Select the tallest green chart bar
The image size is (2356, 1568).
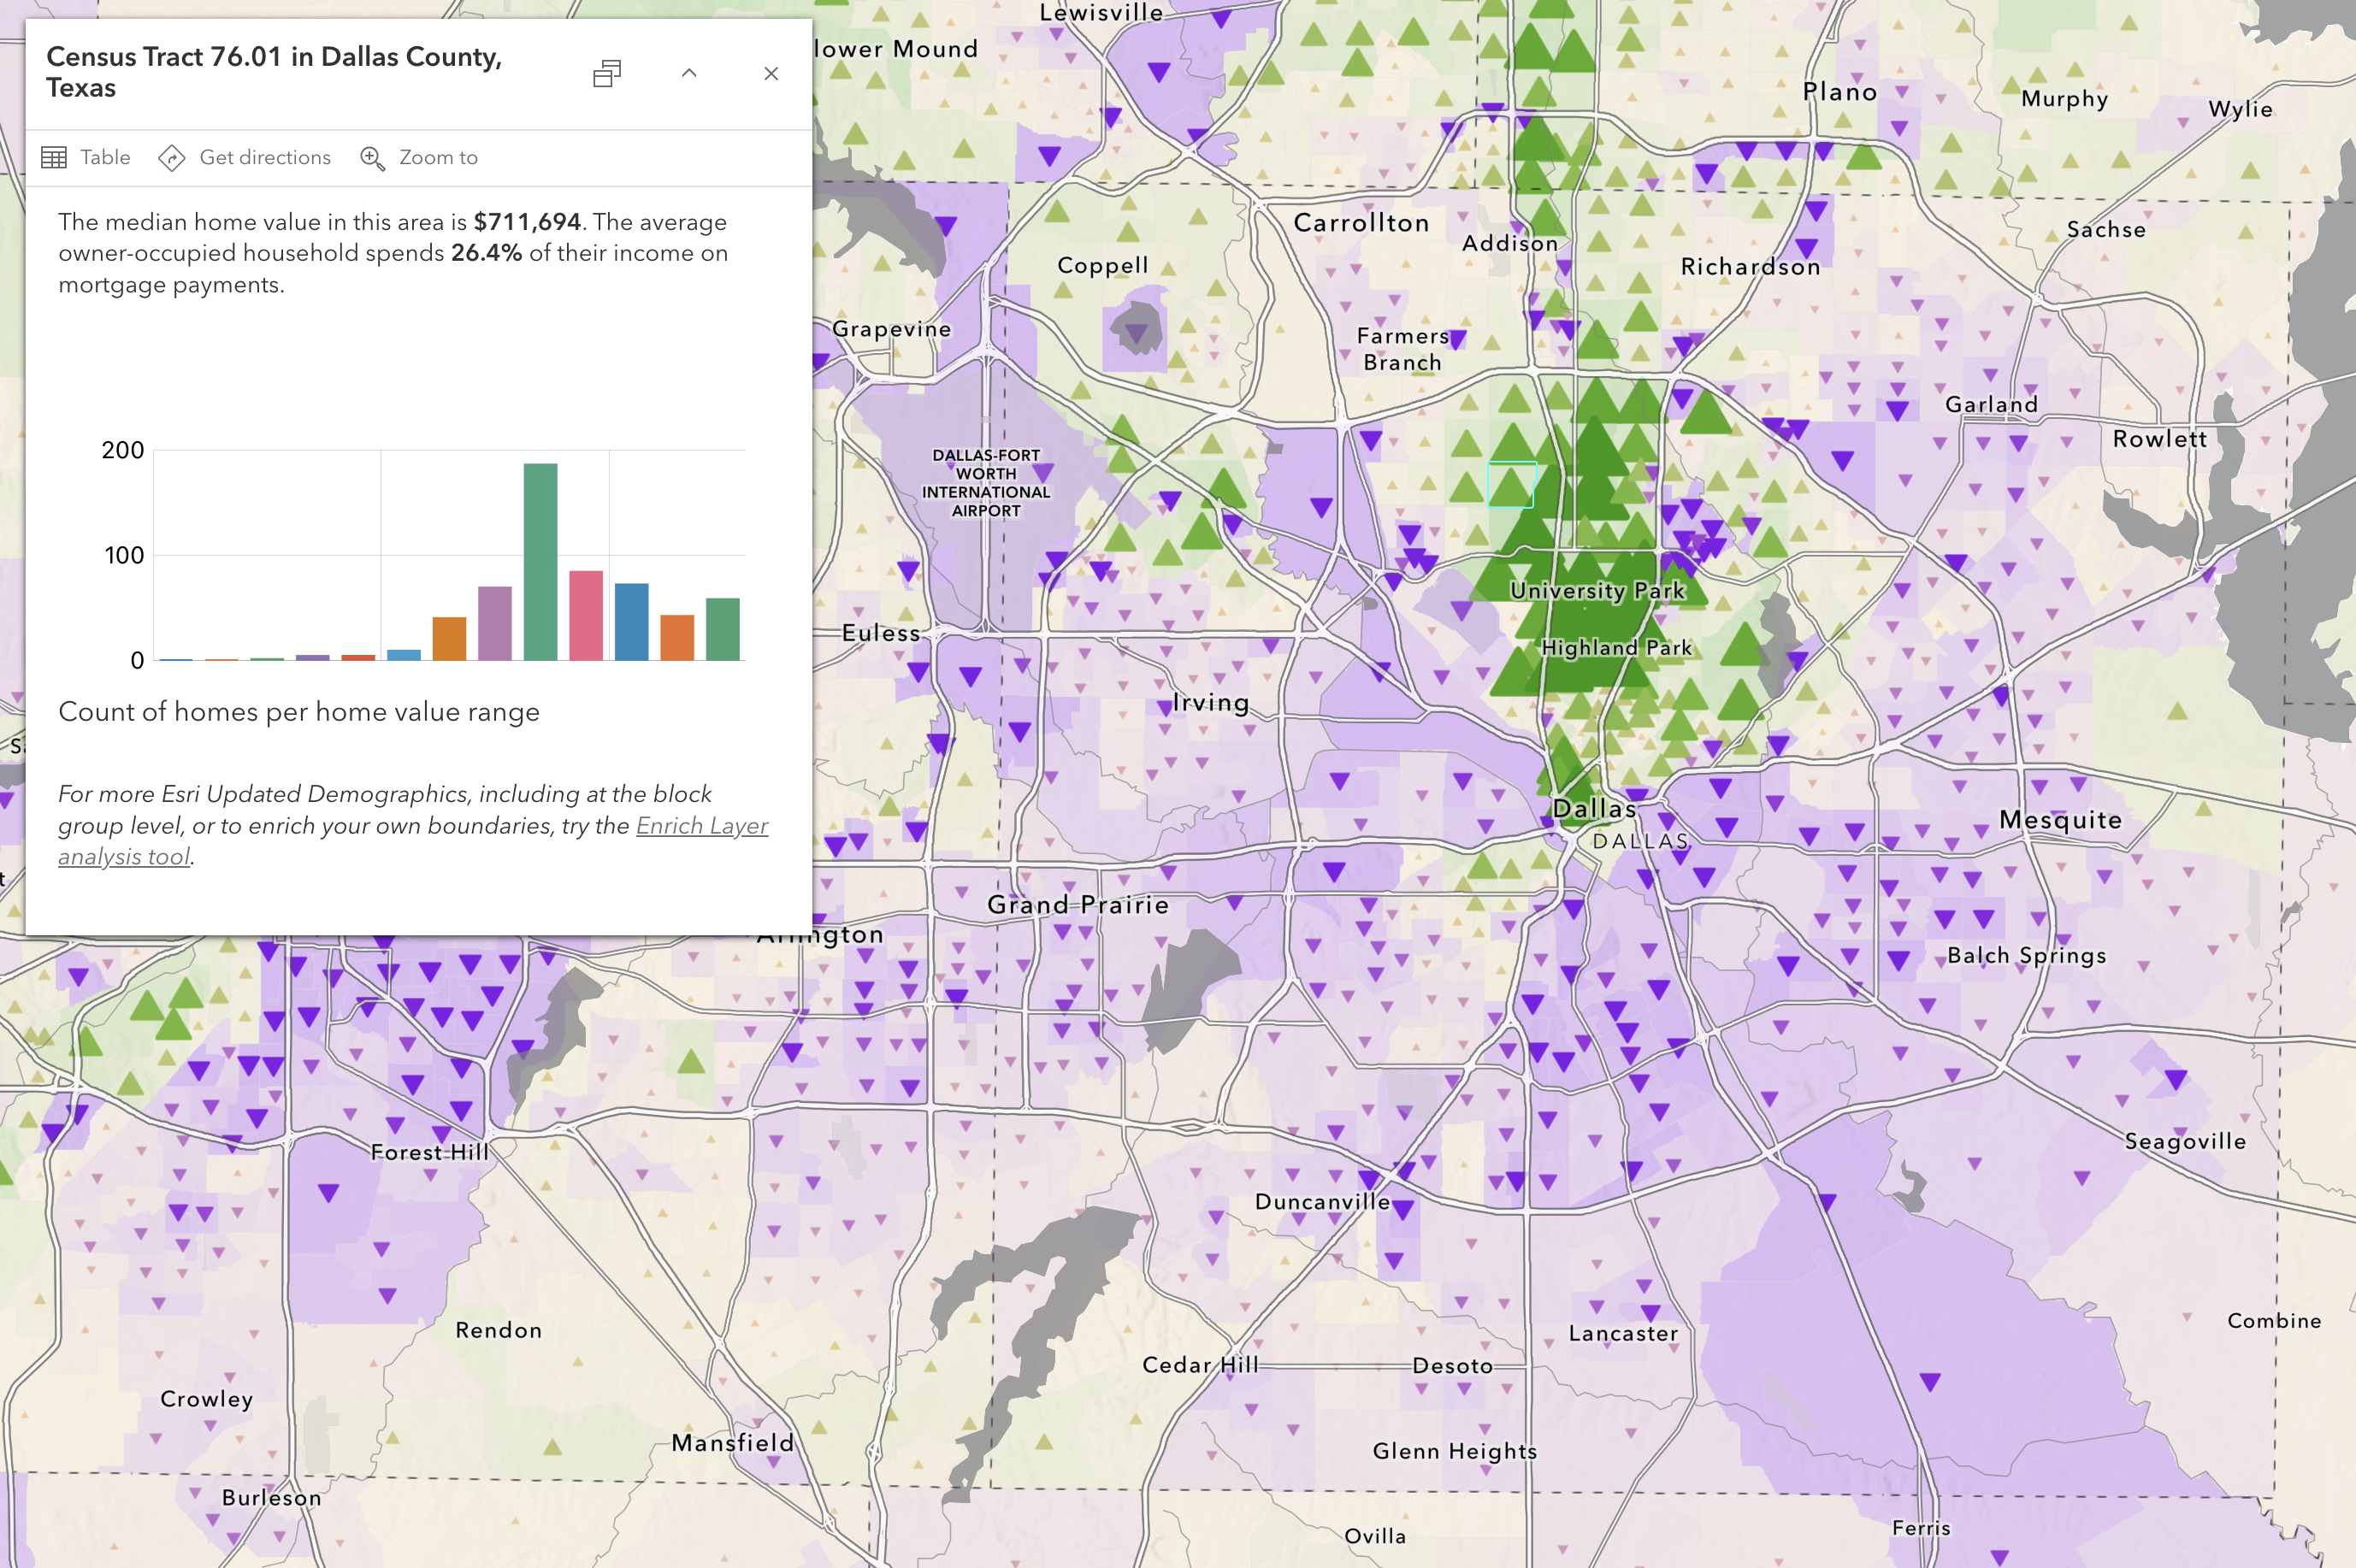(540, 562)
